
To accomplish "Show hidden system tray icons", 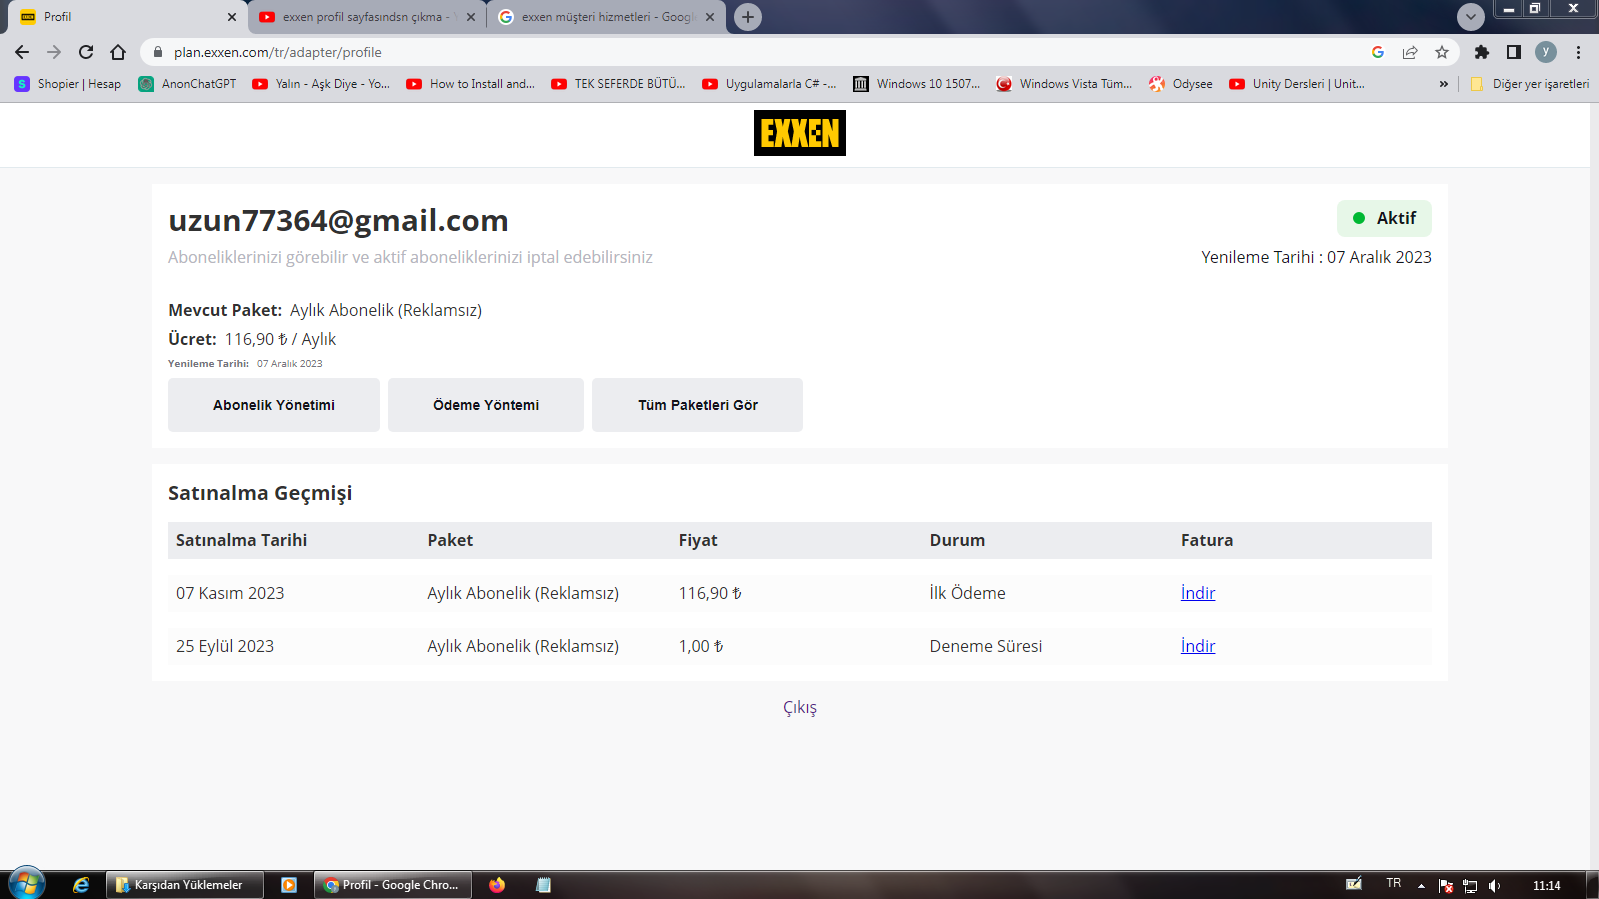I will click(x=1421, y=885).
